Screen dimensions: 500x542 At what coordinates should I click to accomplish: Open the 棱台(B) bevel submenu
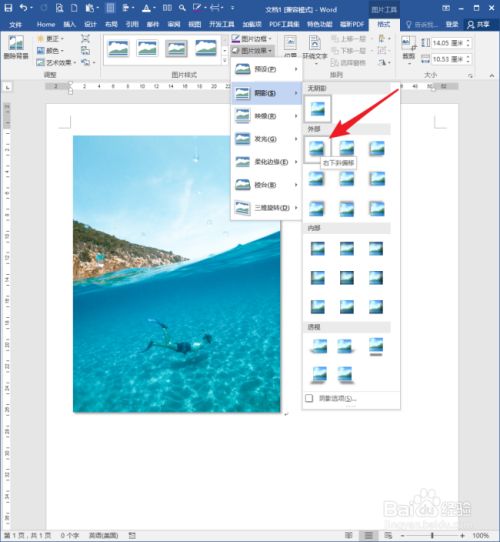point(266,185)
